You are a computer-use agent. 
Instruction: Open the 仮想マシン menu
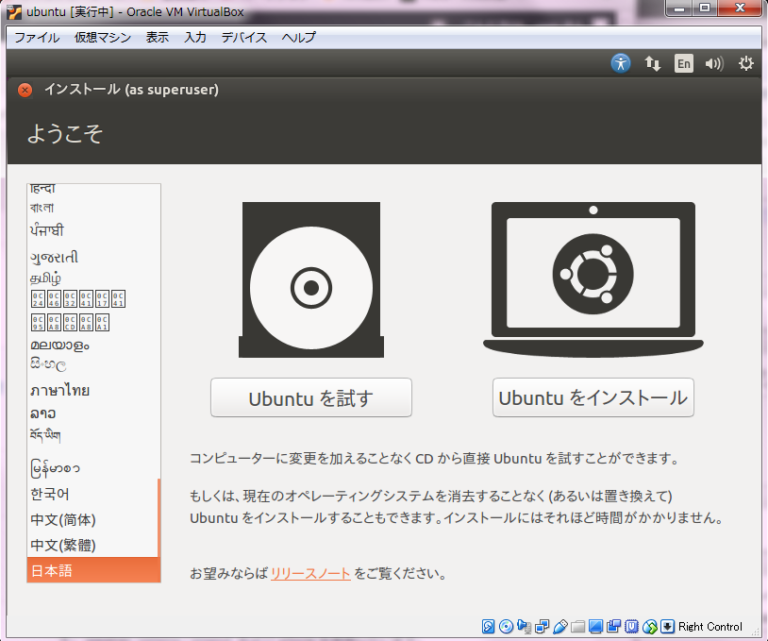click(101, 37)
